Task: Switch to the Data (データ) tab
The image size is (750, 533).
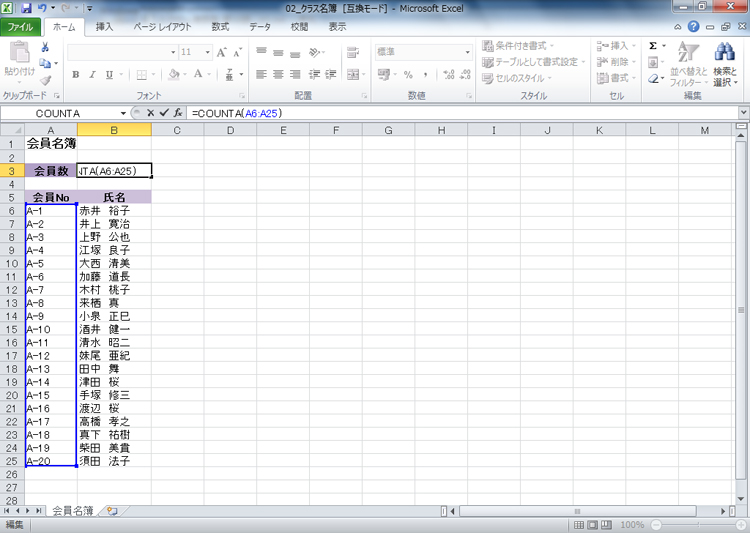Action: [x=260, y=27]
